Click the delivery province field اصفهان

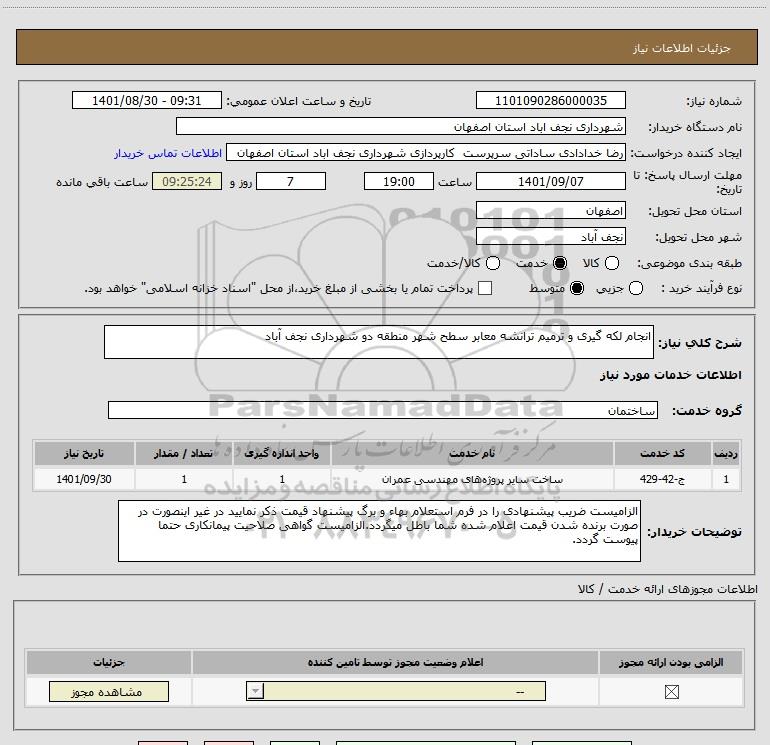(x=550, y=210)
